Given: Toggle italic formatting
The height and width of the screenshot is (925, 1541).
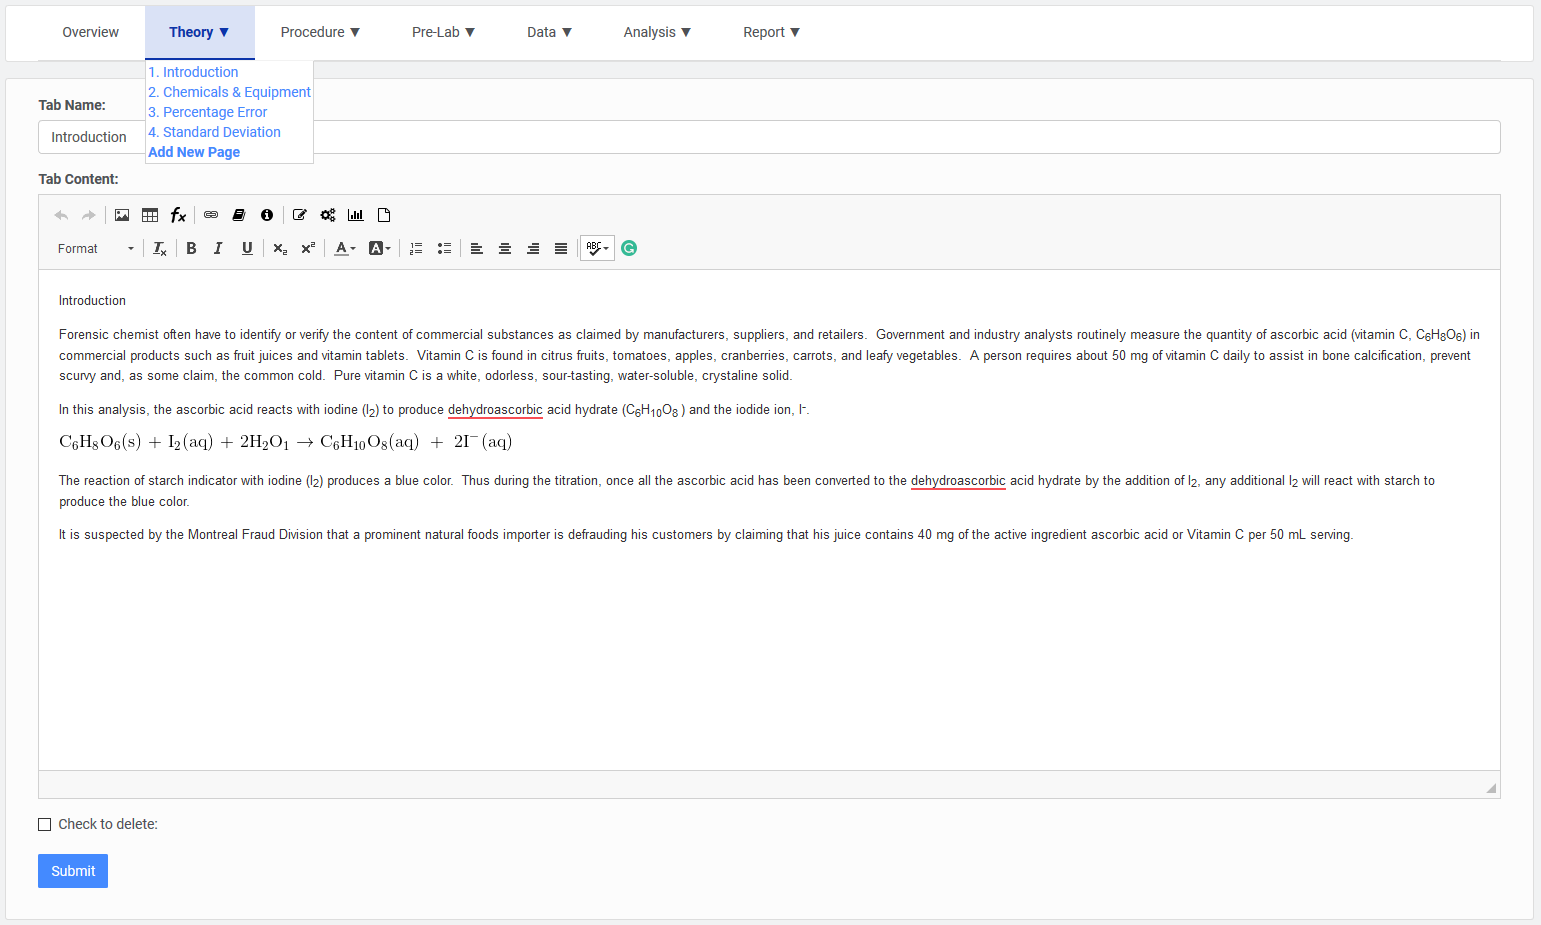Looking at the screenshot, I should (218, 248).
